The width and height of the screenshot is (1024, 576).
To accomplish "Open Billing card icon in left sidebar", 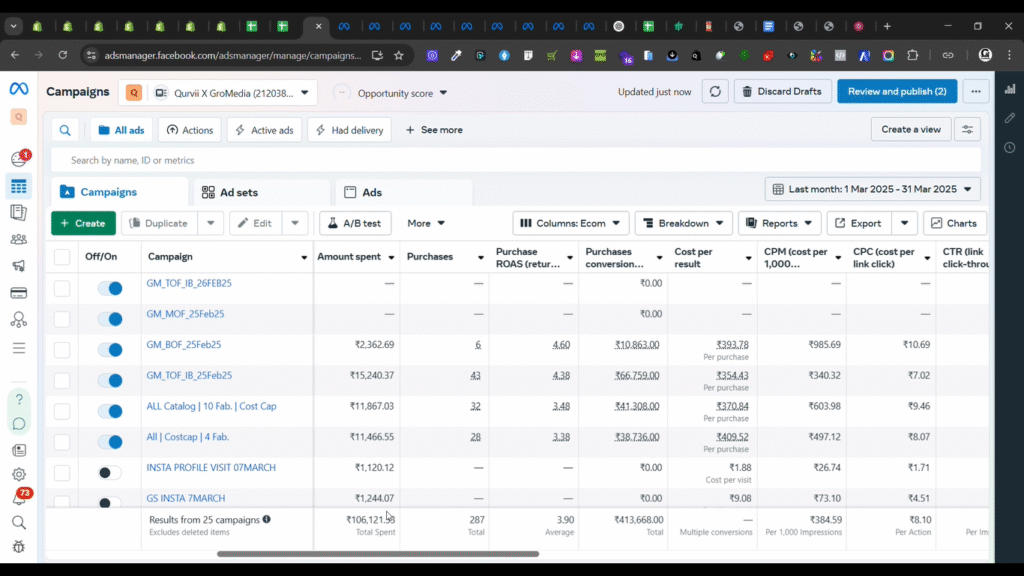I will [18, 293].
